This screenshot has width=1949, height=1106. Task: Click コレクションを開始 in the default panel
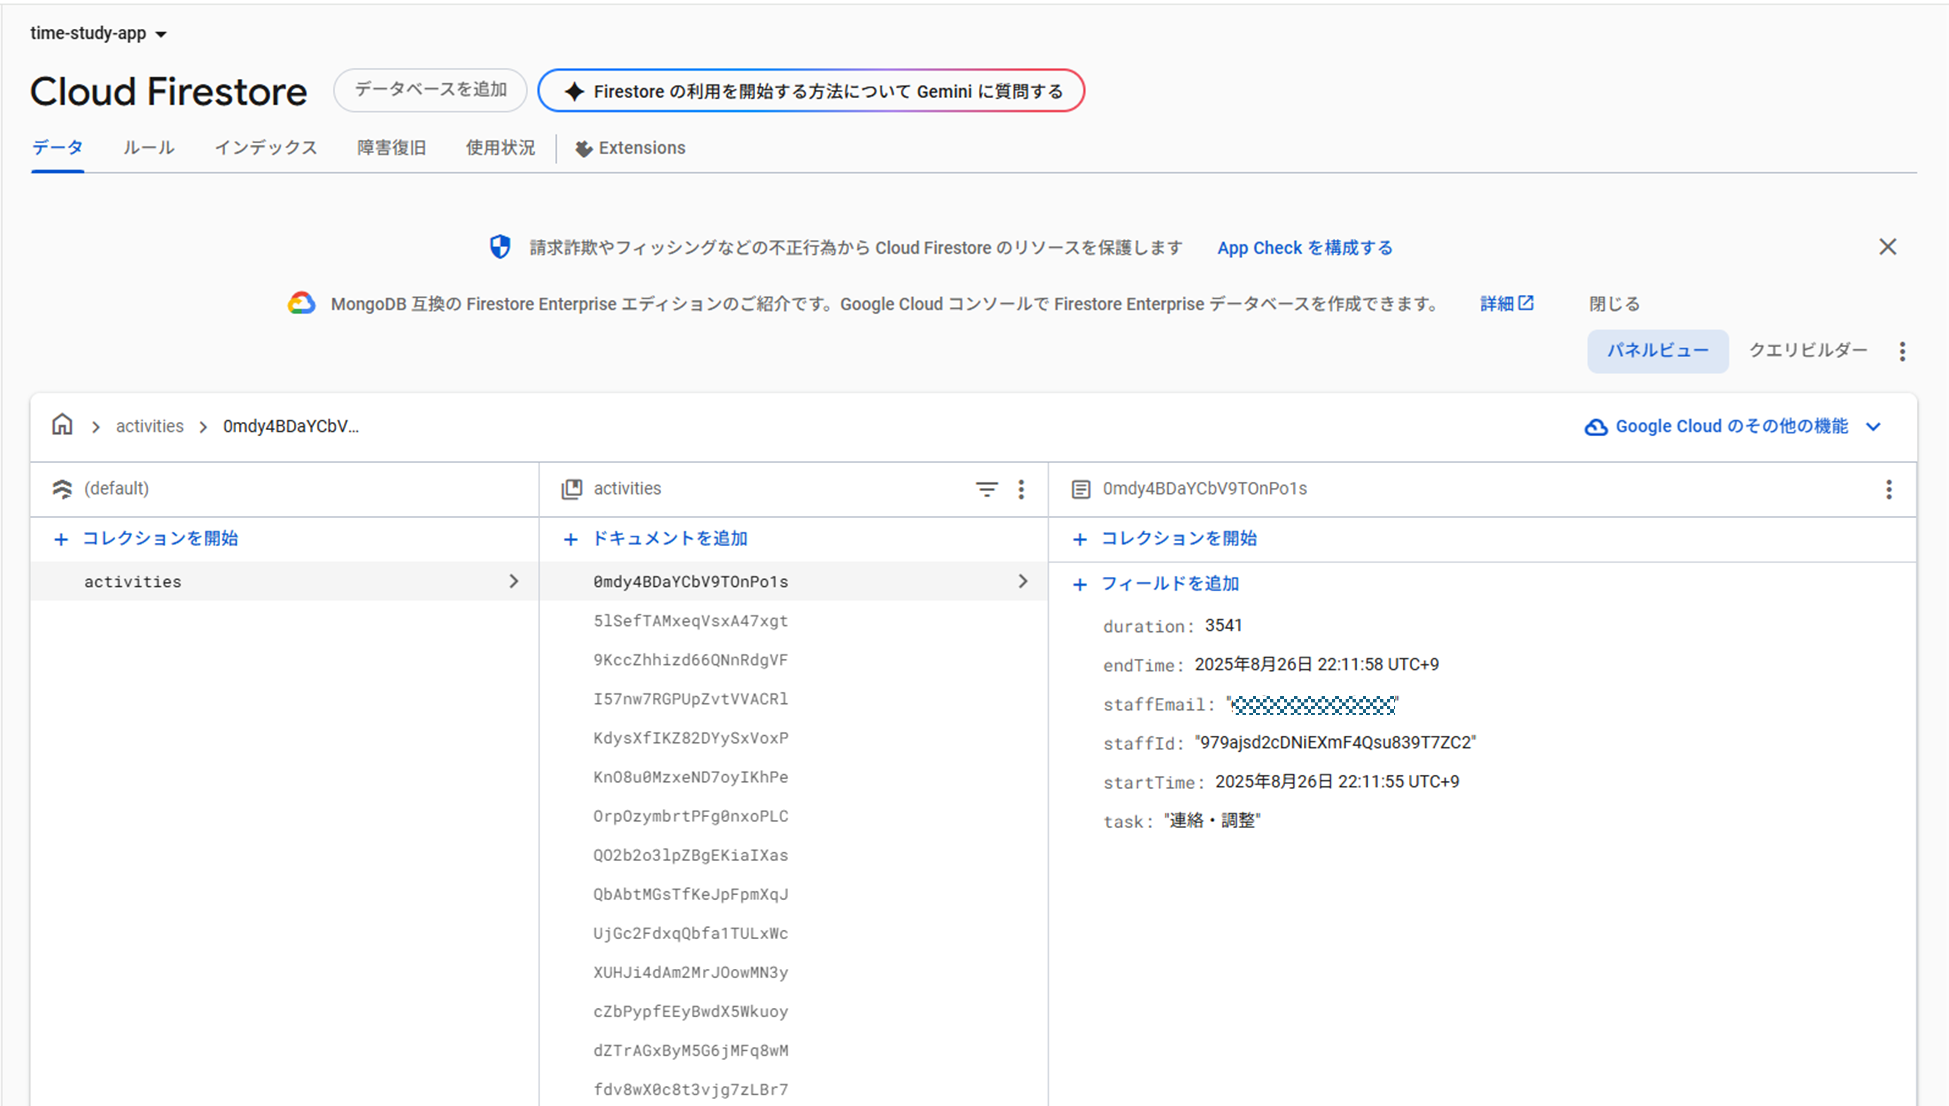146,539
